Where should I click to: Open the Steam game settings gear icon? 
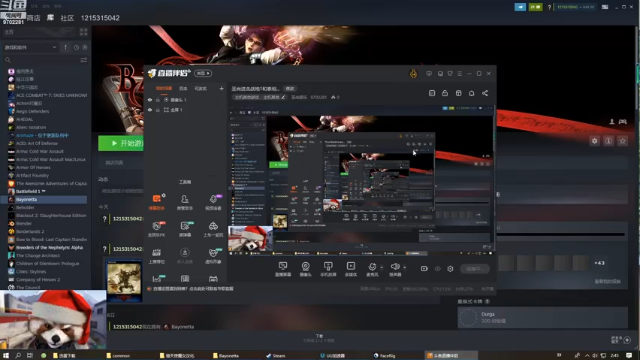(594, 141)
